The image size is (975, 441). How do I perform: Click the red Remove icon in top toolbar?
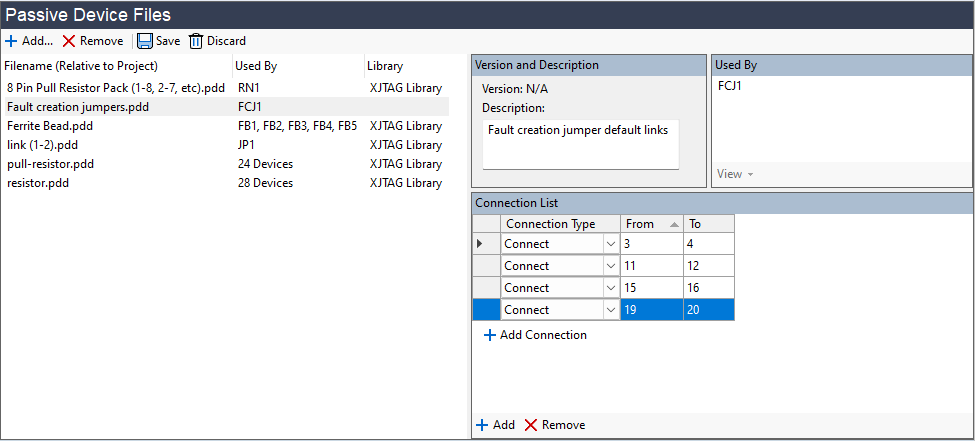69,41
